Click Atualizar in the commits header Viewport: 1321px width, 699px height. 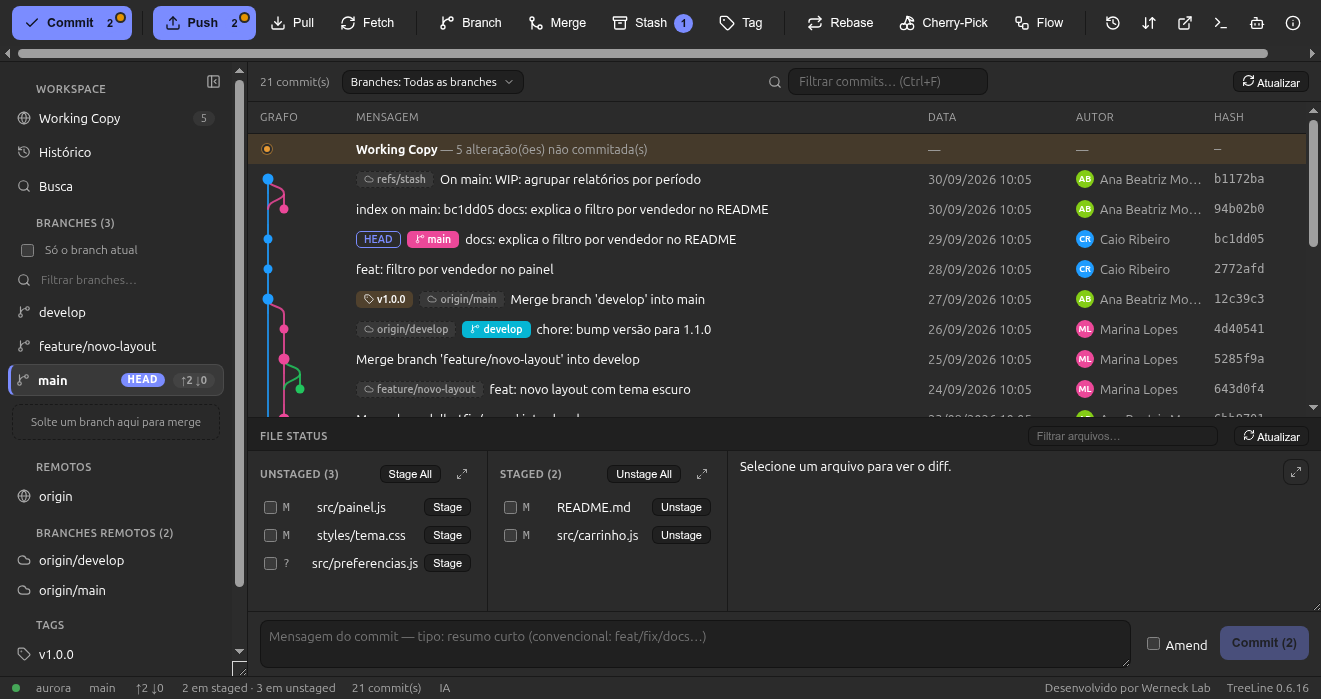click(1270, 82)
